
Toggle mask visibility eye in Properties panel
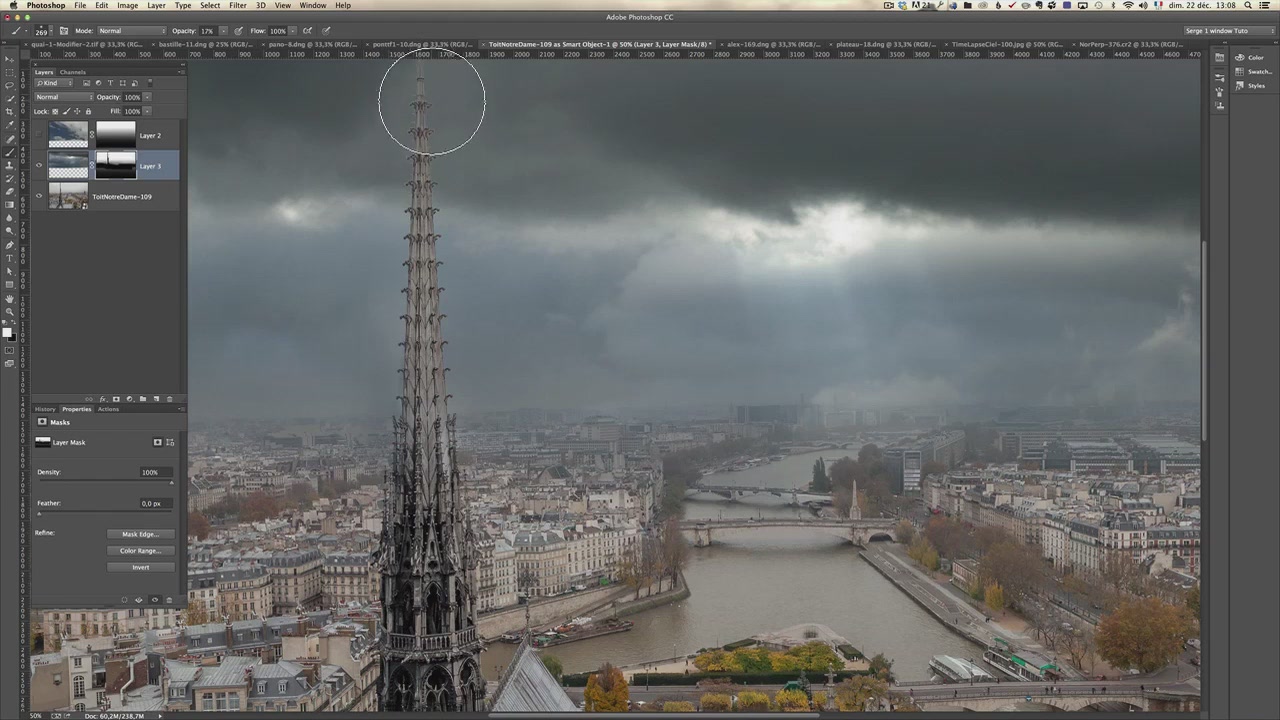point(155,600)
